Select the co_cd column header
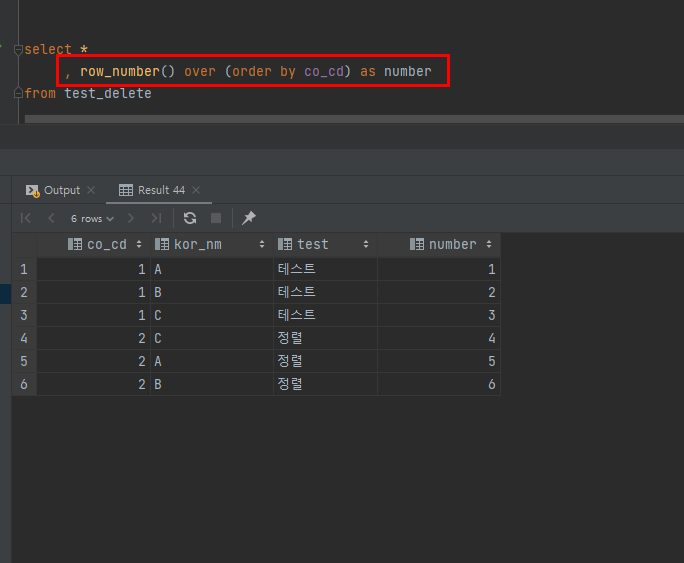Image resolution: width=684 pixels, height=563 pixels. 93,245
